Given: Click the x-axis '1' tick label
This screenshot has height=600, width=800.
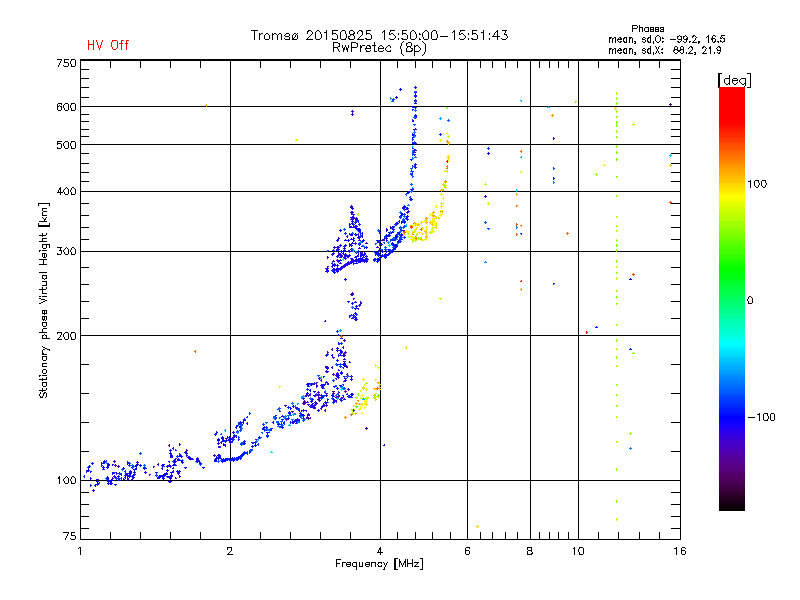Looking at the screenshot, I should tap(80, 551).
